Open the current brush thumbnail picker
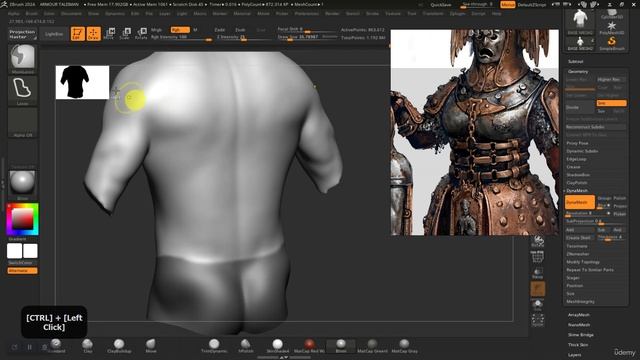 pyautogui.click(x=22, y=58)
